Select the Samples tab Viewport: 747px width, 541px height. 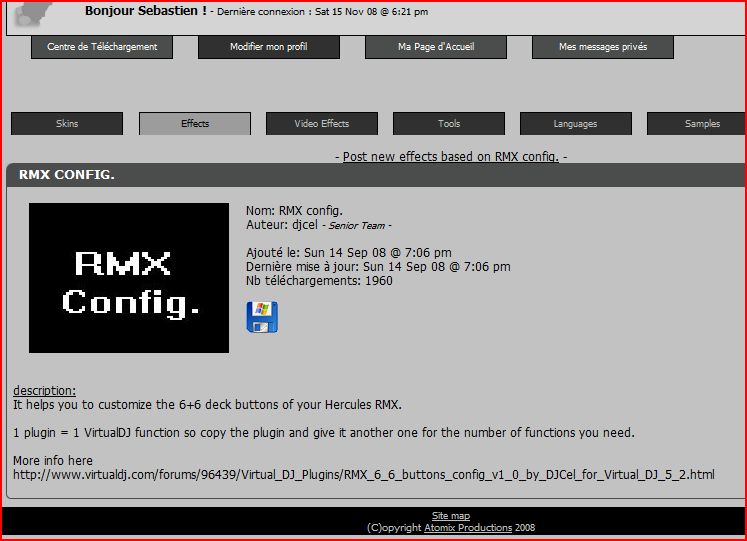point(697,124)
